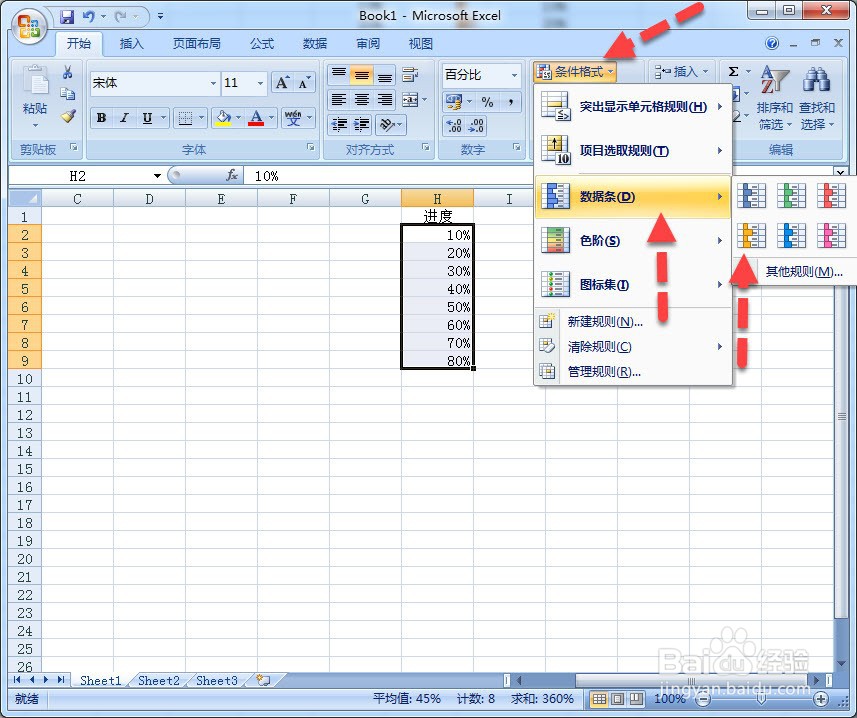Click the Office button orb
Image resolution: width=857 pixels, height=718 pixels.
(28, 26)
